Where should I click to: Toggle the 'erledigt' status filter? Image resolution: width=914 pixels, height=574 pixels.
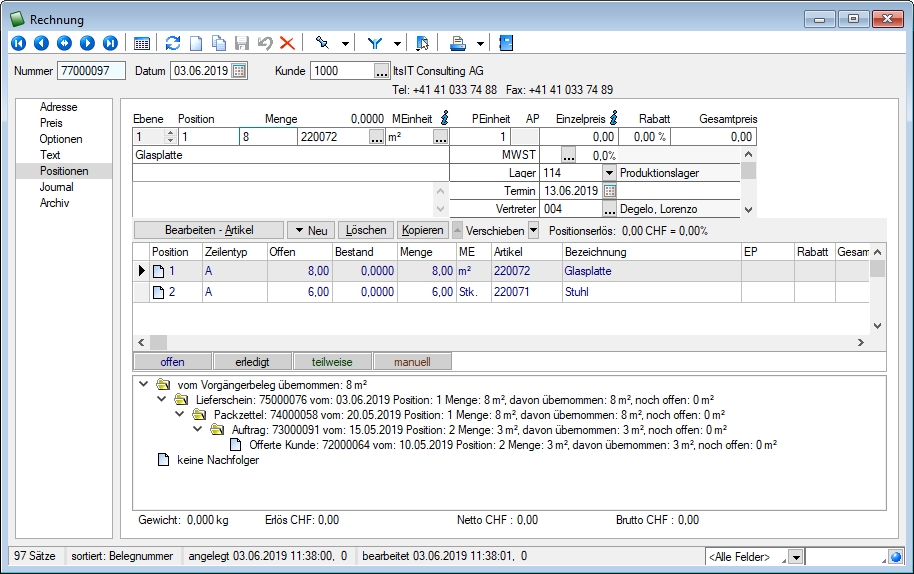pyautogui.click(x=252, y=361)
